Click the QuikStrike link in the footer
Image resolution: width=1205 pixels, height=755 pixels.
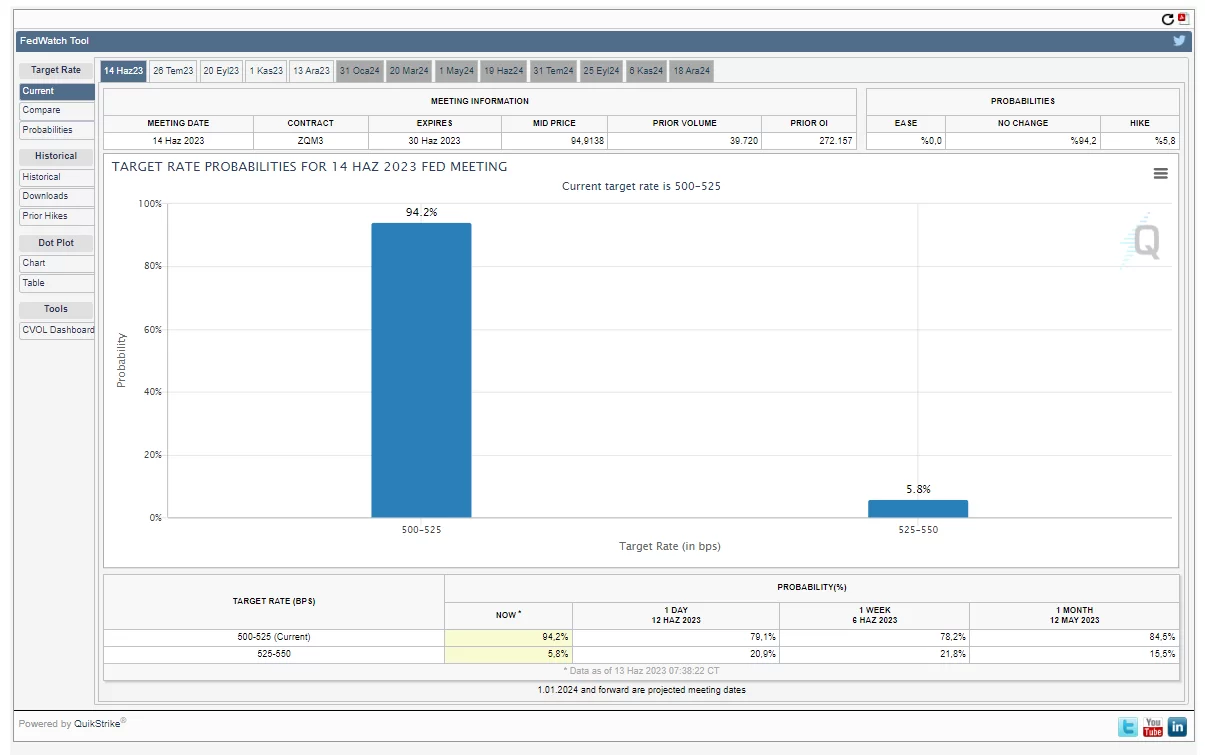pyautogui.click(x=97, y=724)
